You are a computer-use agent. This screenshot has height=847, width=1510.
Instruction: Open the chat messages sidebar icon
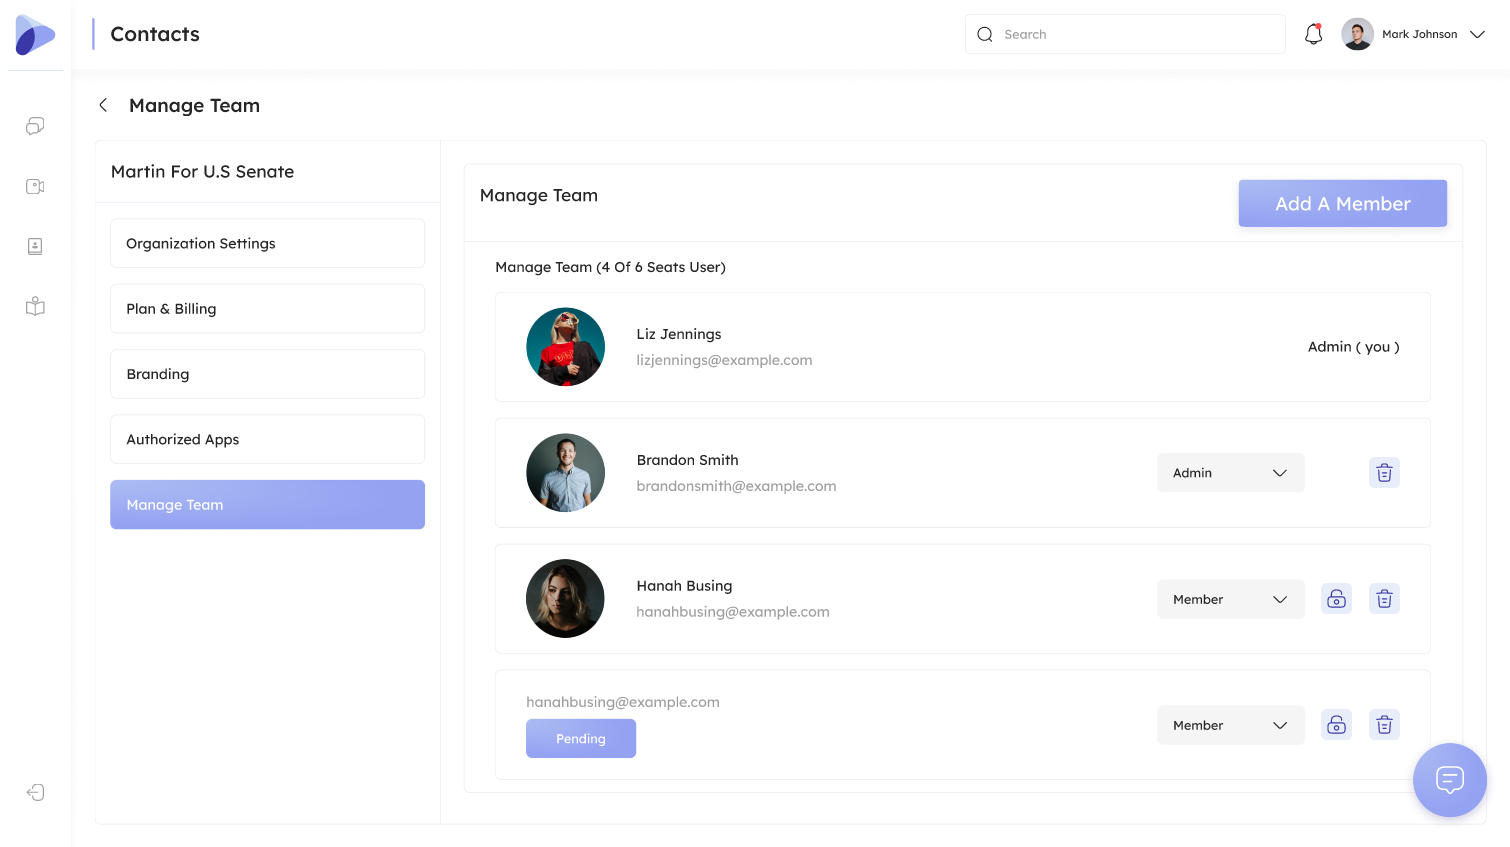tap(35, 126)
